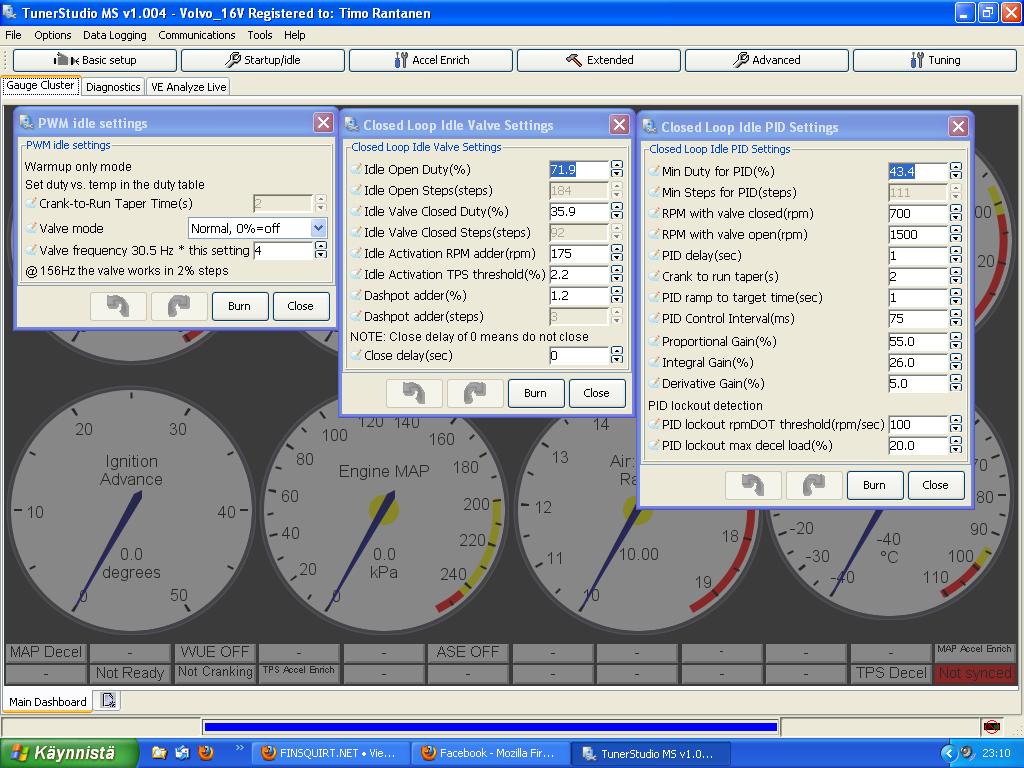The image size is (1024, 768).
Task: Click Burn in Closed Loop Idle PID Settings
Action: coord(874,485)
